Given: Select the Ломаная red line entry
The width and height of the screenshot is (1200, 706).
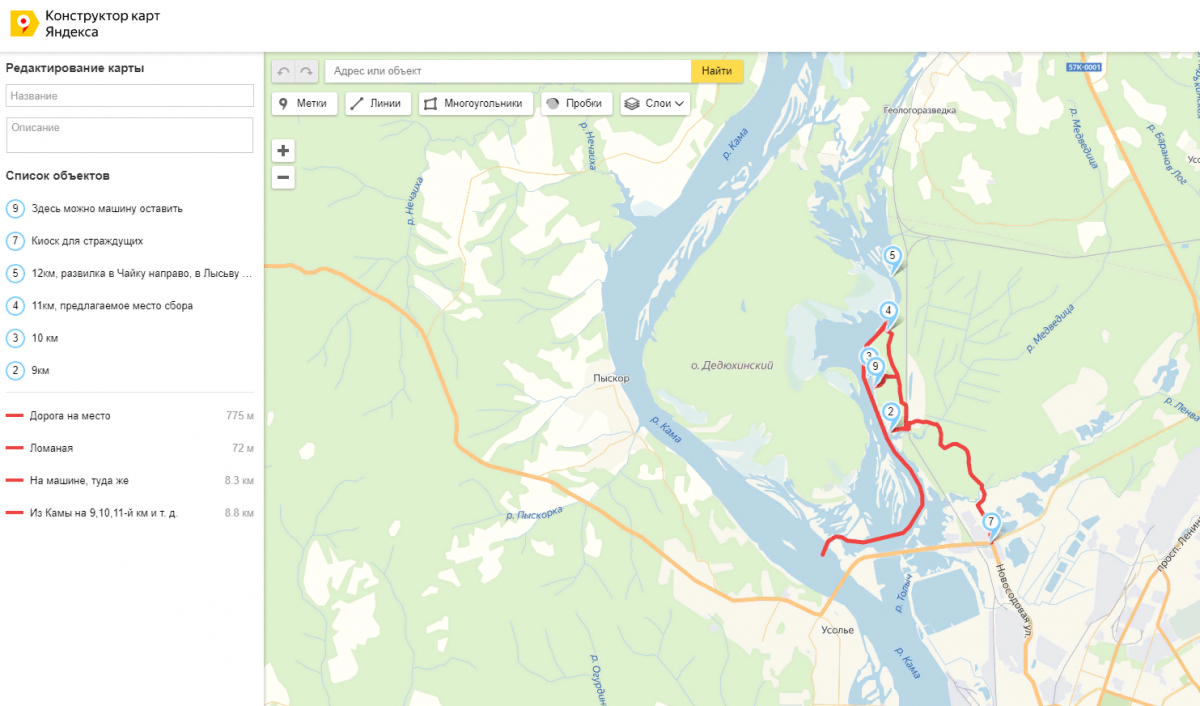Looking at the screenshot, I should [x=128, y=448].
